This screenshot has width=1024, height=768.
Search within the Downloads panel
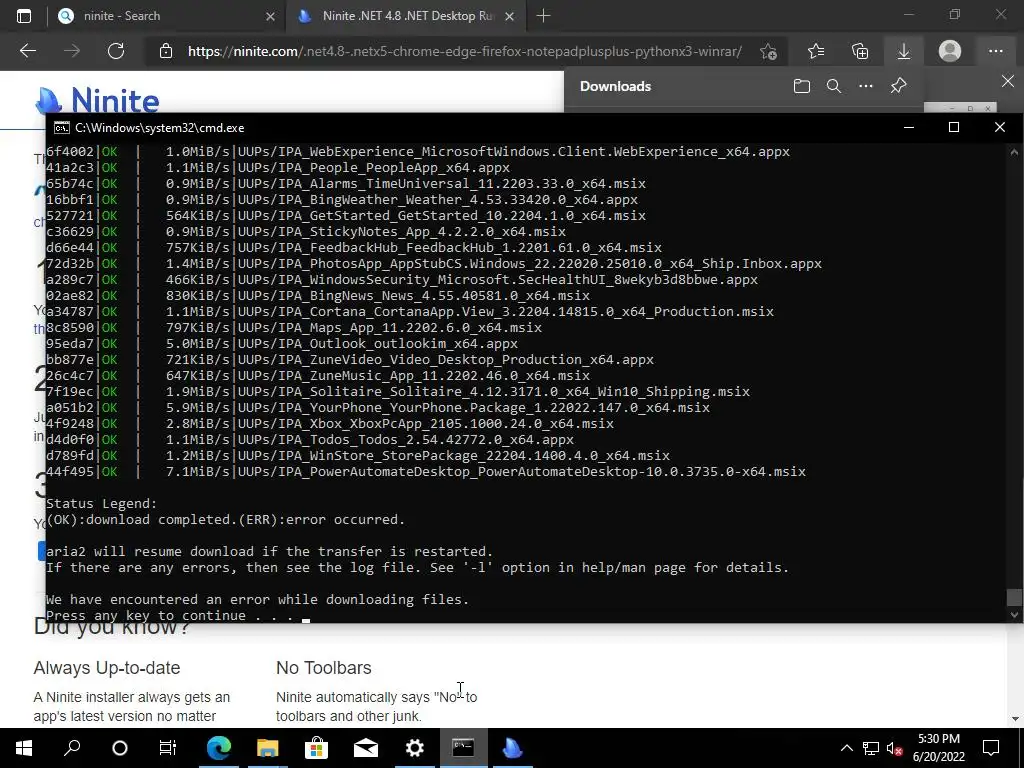coord(834,86)
